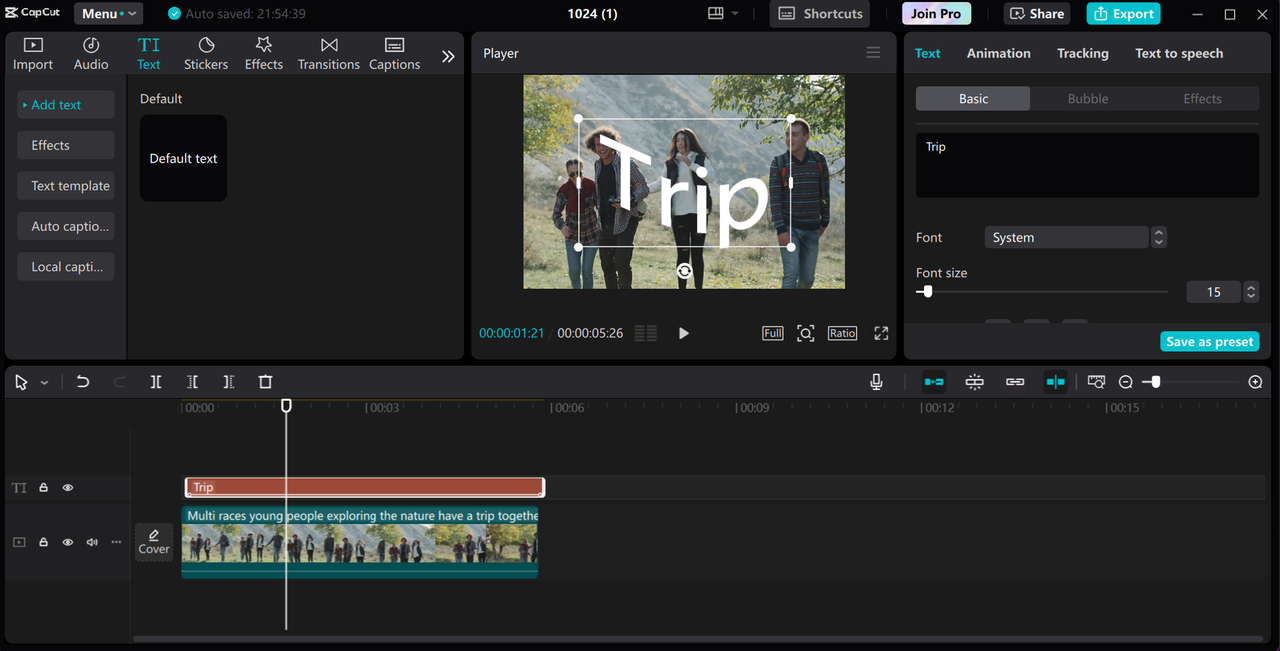Hide the text track with eye icon

click(68, 488)
